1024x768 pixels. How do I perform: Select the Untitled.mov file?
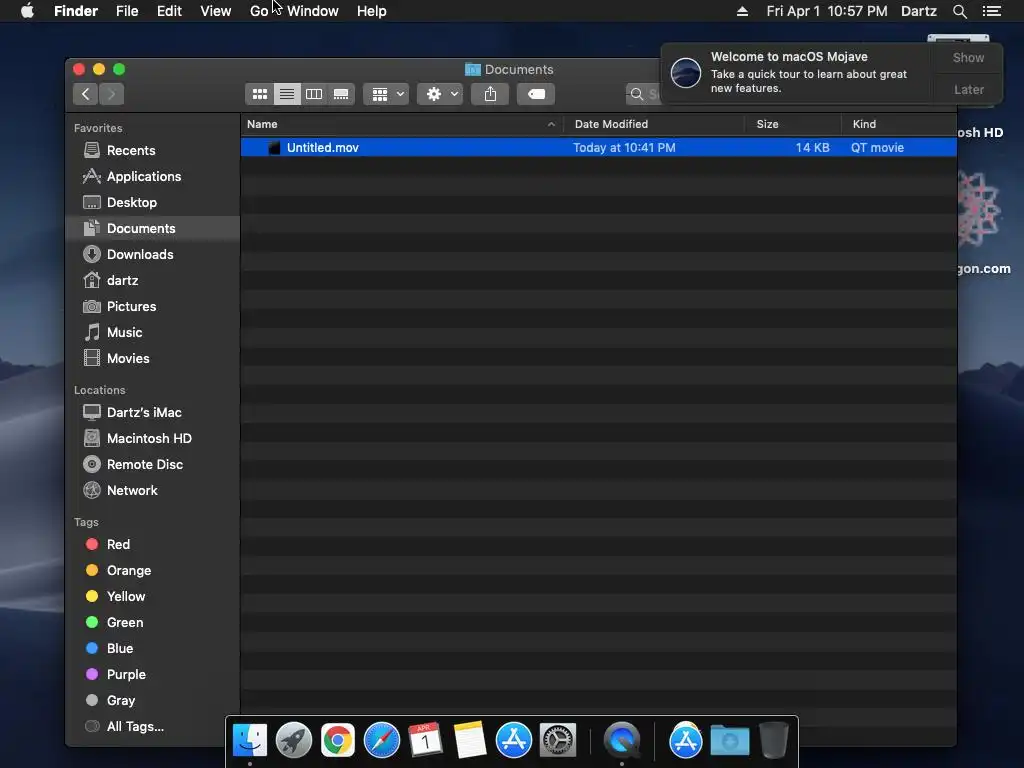pyautogui.click(x=598, y=148)
